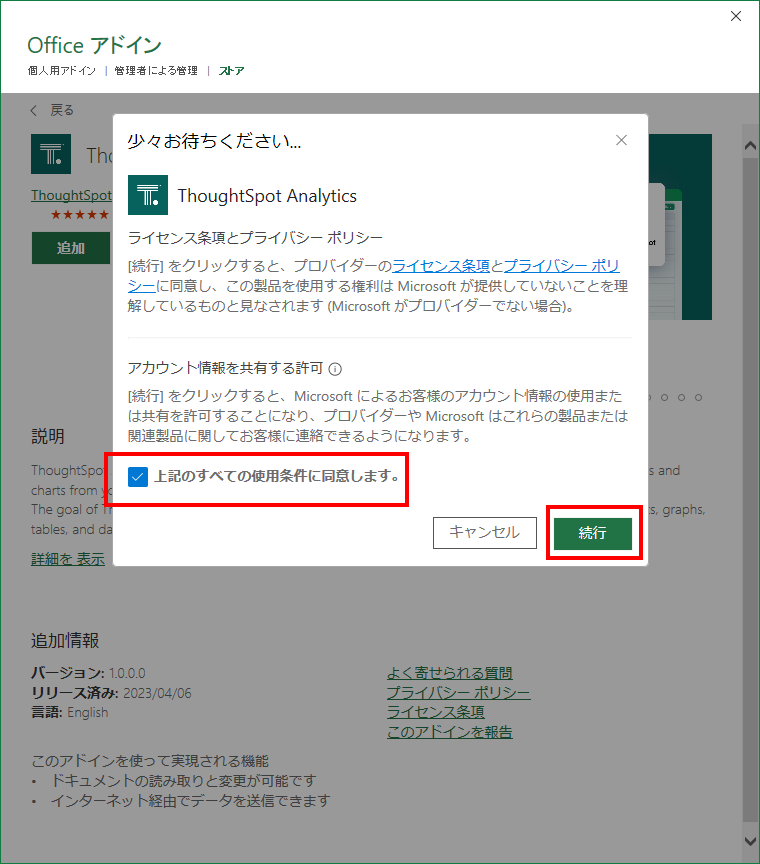Screen dimensions: 760x864
Task: Click the green 追加 button
Action: pos(71,248)
